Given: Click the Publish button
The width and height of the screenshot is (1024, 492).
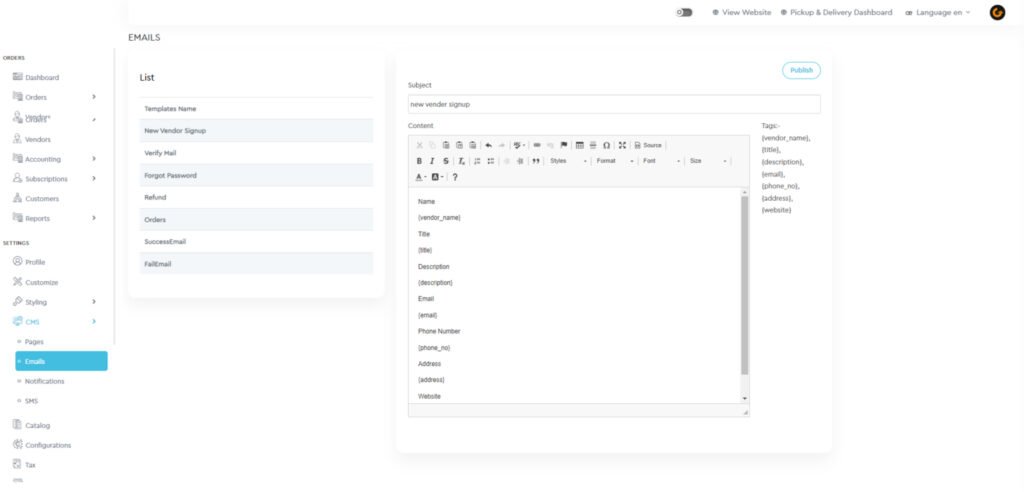Looking at the screenshot, I should pyautogui.click(x=801, y=70).
